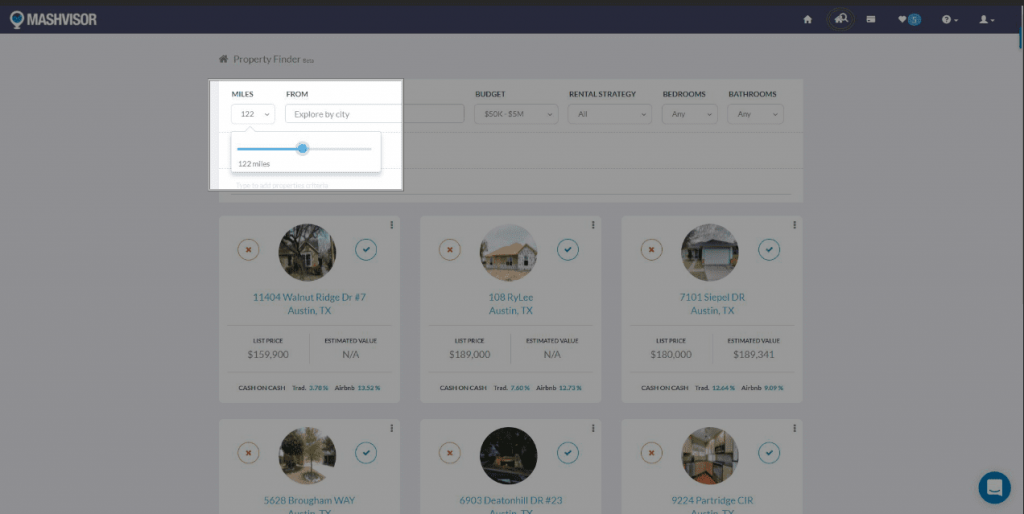This screenshot has height=514, width=1024.
Task: Expand the Bedrooms dropdown
Action: (x=689, y=114)
